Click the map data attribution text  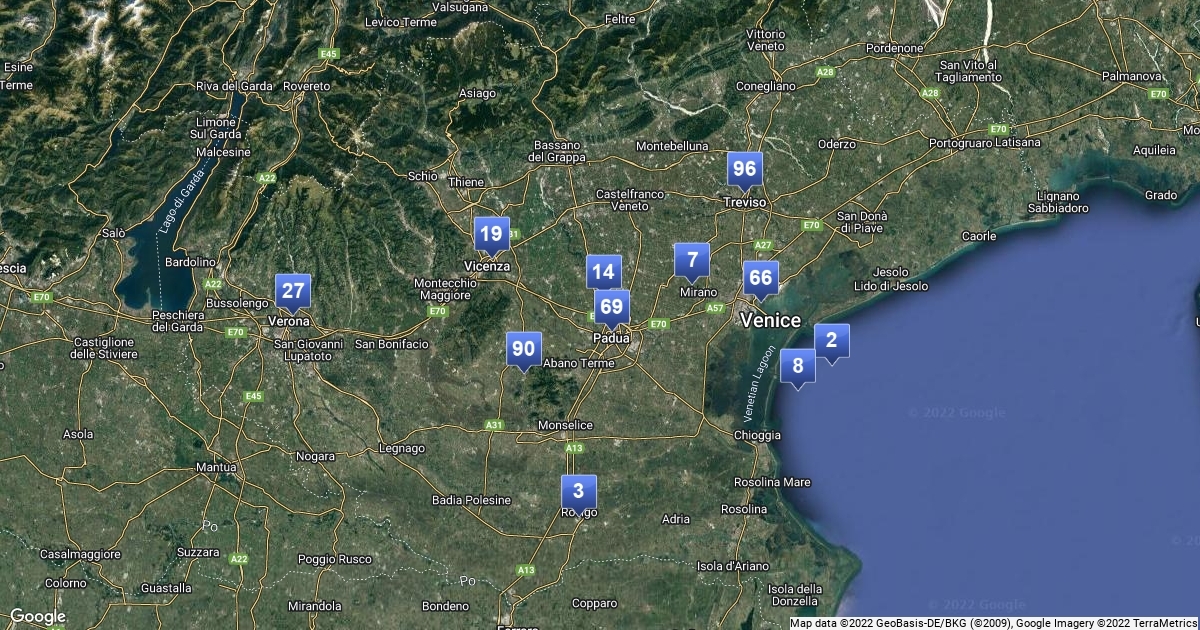(x=993, y=623)
